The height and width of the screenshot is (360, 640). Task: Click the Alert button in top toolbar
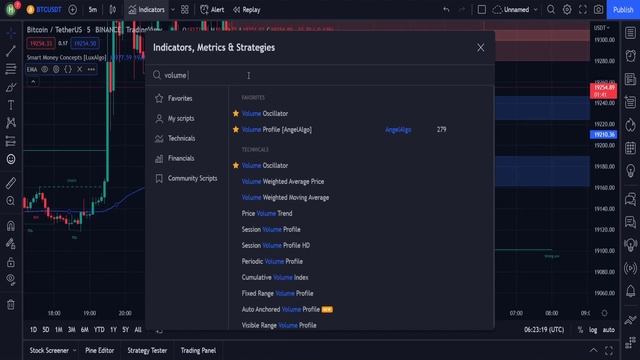click(x=212, y=10)
